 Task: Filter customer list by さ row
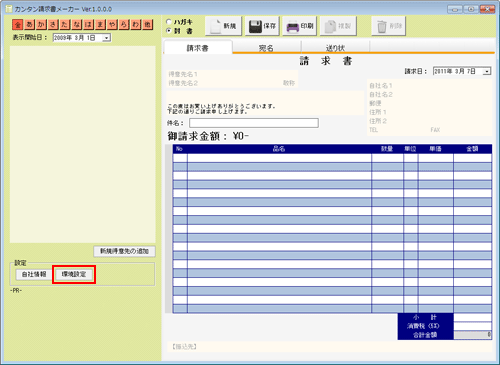53,24
